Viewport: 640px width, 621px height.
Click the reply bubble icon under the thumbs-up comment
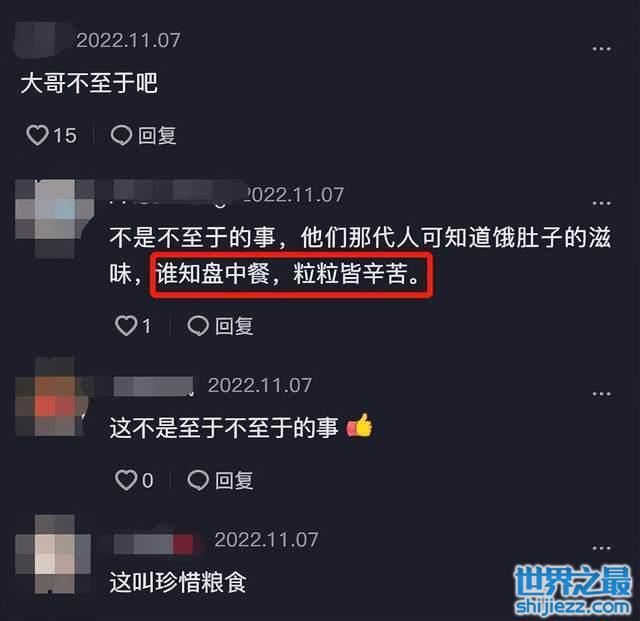coord(198,480)
